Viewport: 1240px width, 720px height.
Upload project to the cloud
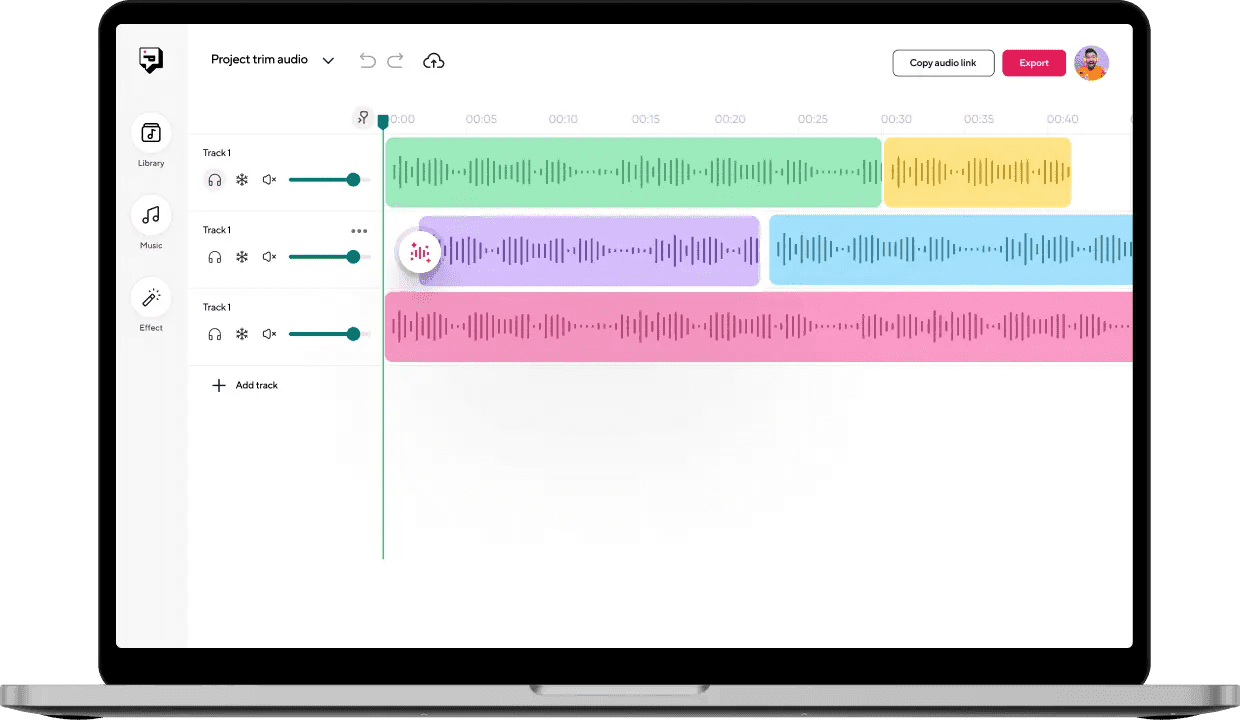(x=433, y=61)
